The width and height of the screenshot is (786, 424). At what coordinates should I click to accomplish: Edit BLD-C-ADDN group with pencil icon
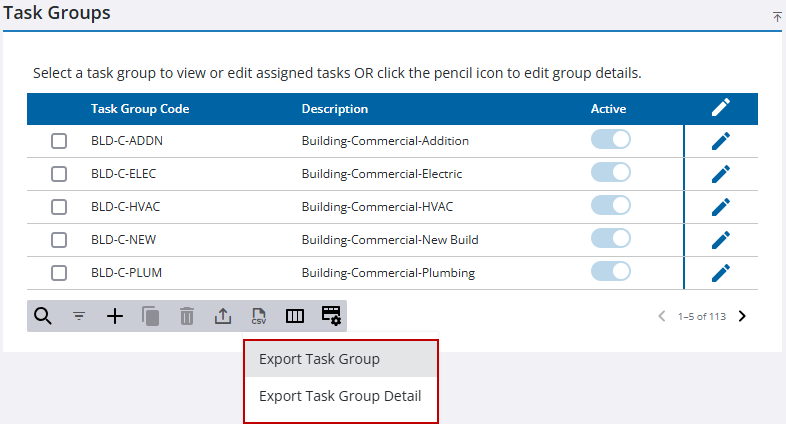click(x=721, y=141)
